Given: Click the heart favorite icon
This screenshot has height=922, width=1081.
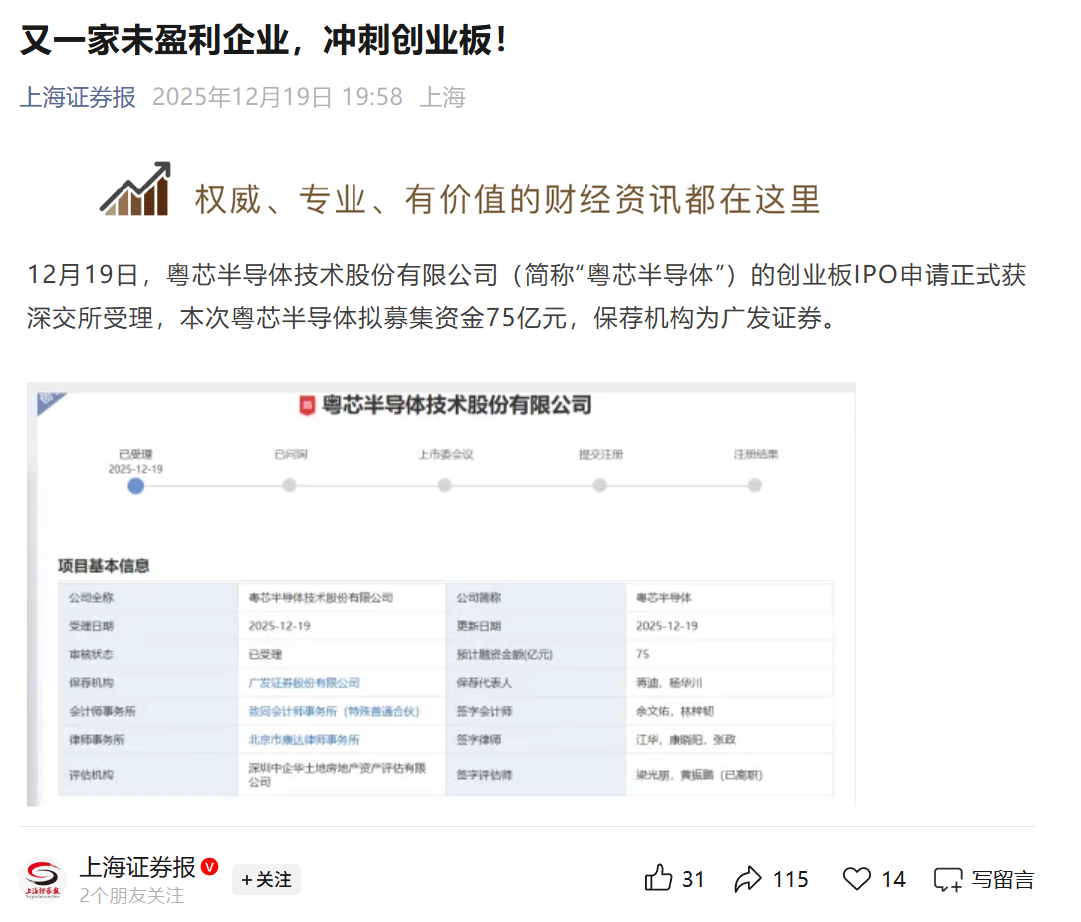Looking at the screenshot, I should coord(857,879).
